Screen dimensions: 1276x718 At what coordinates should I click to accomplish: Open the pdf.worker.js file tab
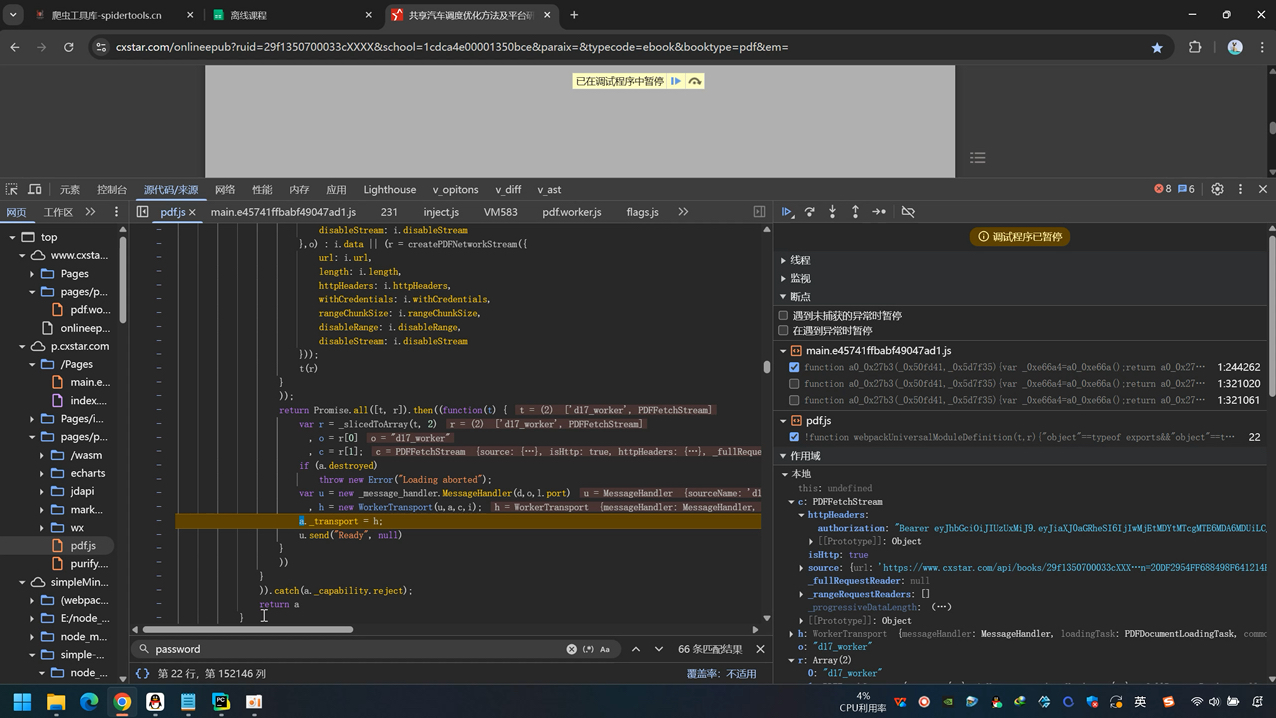(x=572, y=212)
